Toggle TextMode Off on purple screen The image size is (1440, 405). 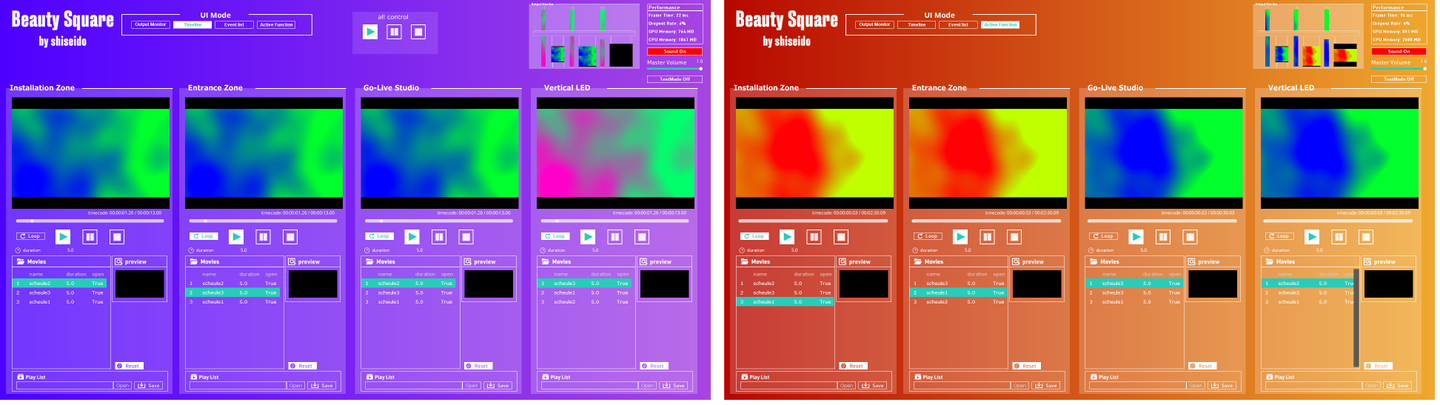tap(675, 79)
